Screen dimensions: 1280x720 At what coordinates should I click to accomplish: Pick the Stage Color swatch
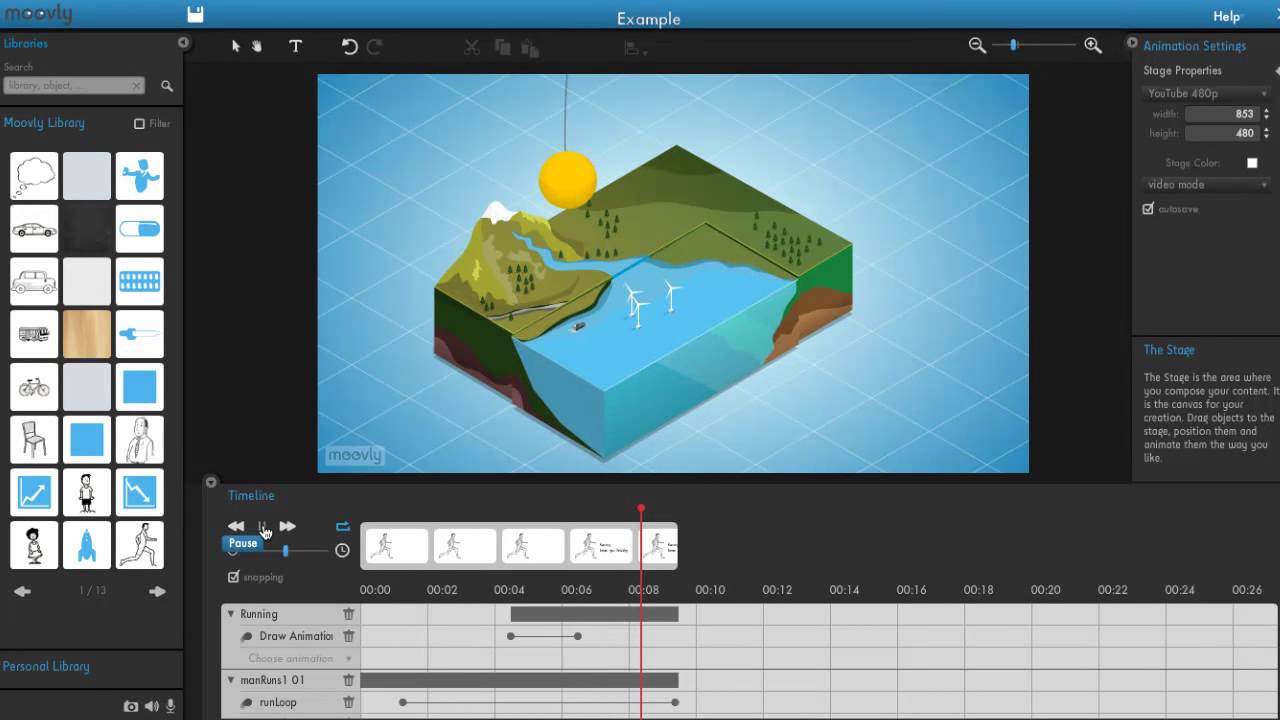[1252, 163]
